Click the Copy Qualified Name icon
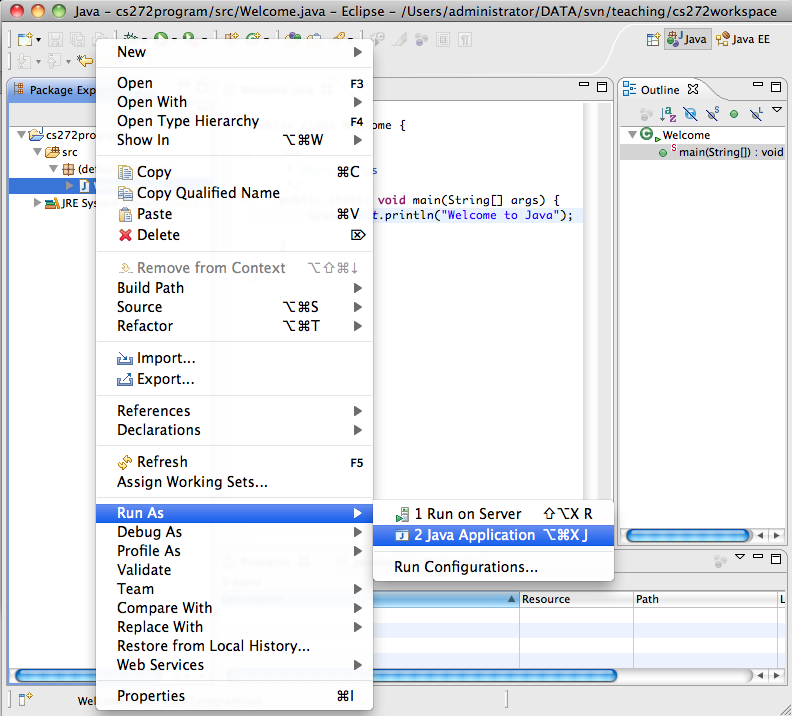This screenshot has width=792, height=716. pos(125,193)
